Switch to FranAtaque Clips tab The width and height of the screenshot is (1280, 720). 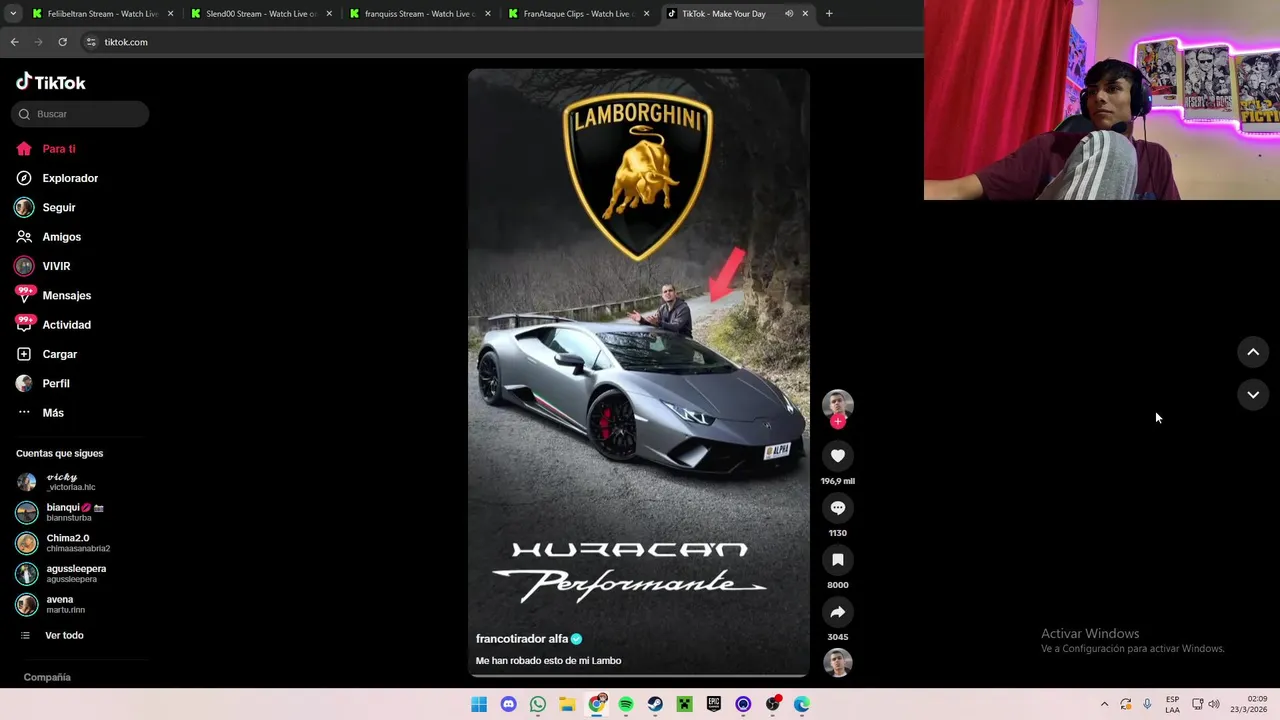[579, 14]
